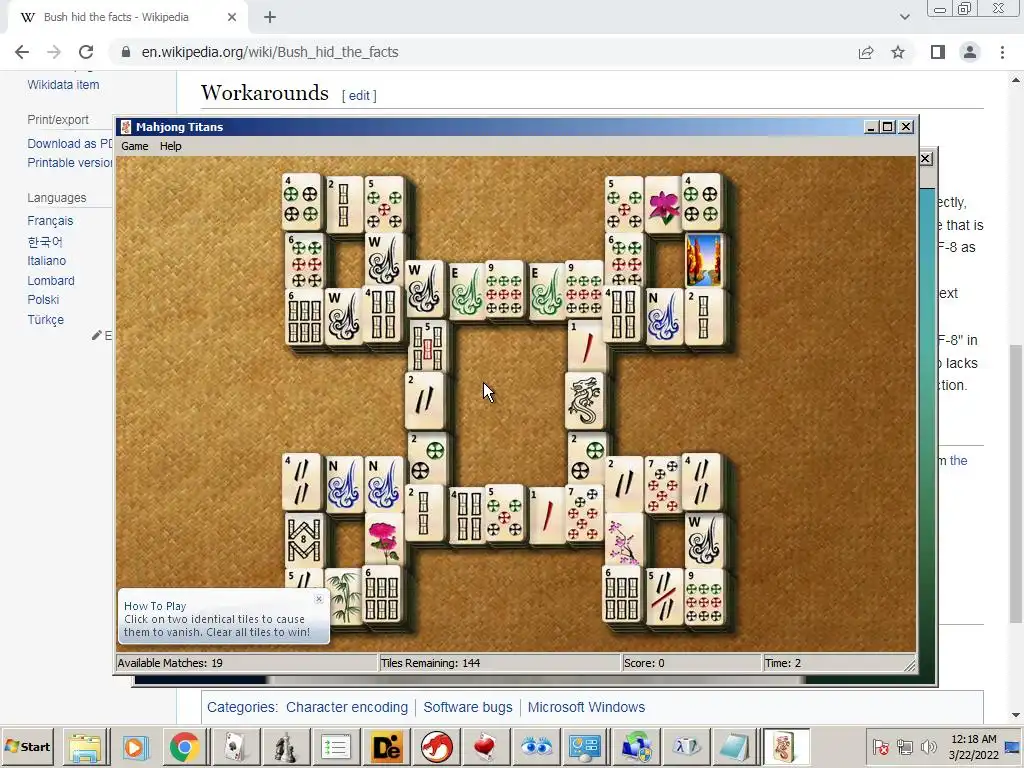
Task: Click the Score: 0 status text
Action: pyautogui.click(x=644, y=663)
